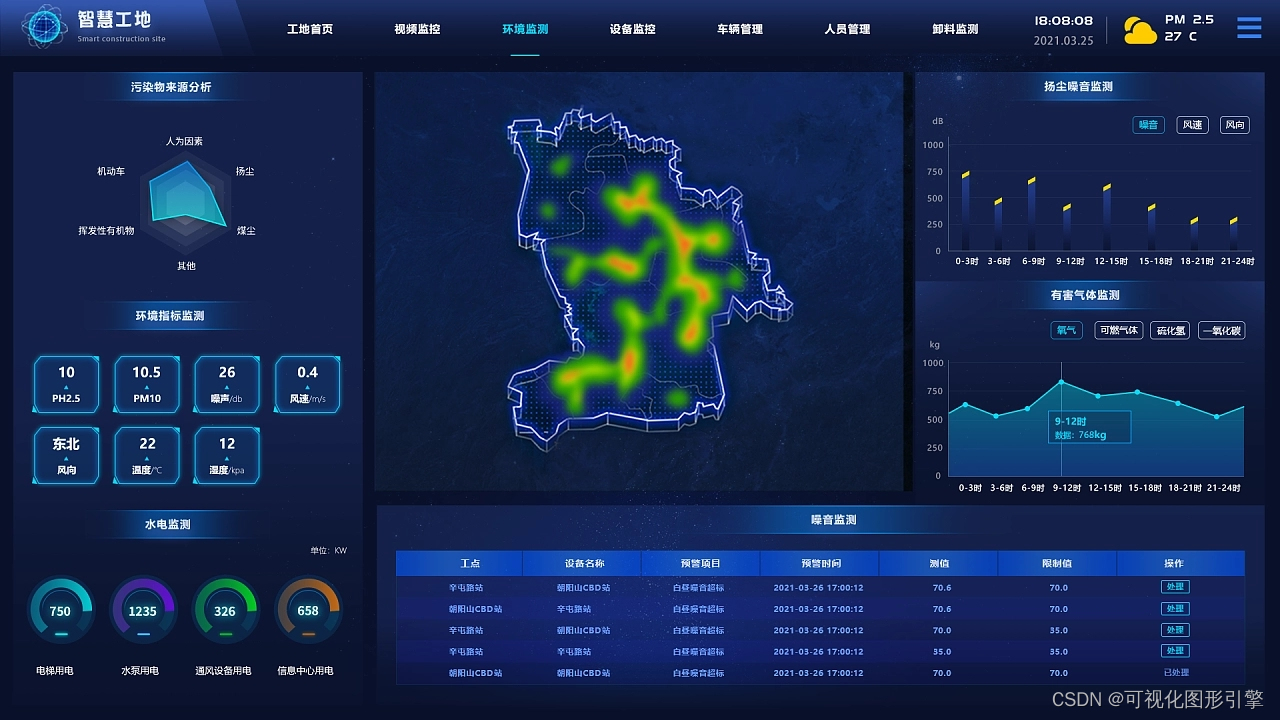Open the 车辆管理 tab
Viewport: 1280px width, 720px height.
[740, 29]
